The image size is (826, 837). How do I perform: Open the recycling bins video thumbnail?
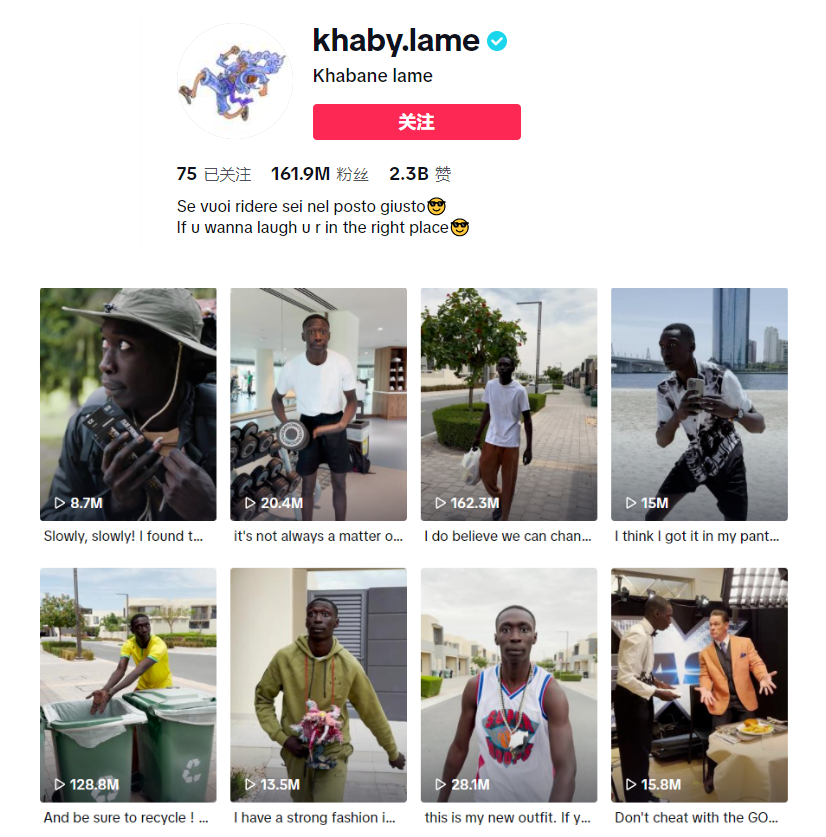tap(128, 685)
